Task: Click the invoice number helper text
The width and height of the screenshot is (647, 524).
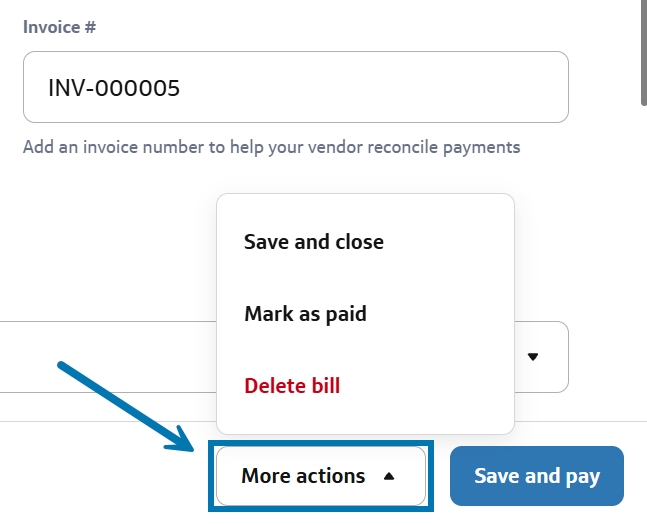Action: click(x=272, y=147)
